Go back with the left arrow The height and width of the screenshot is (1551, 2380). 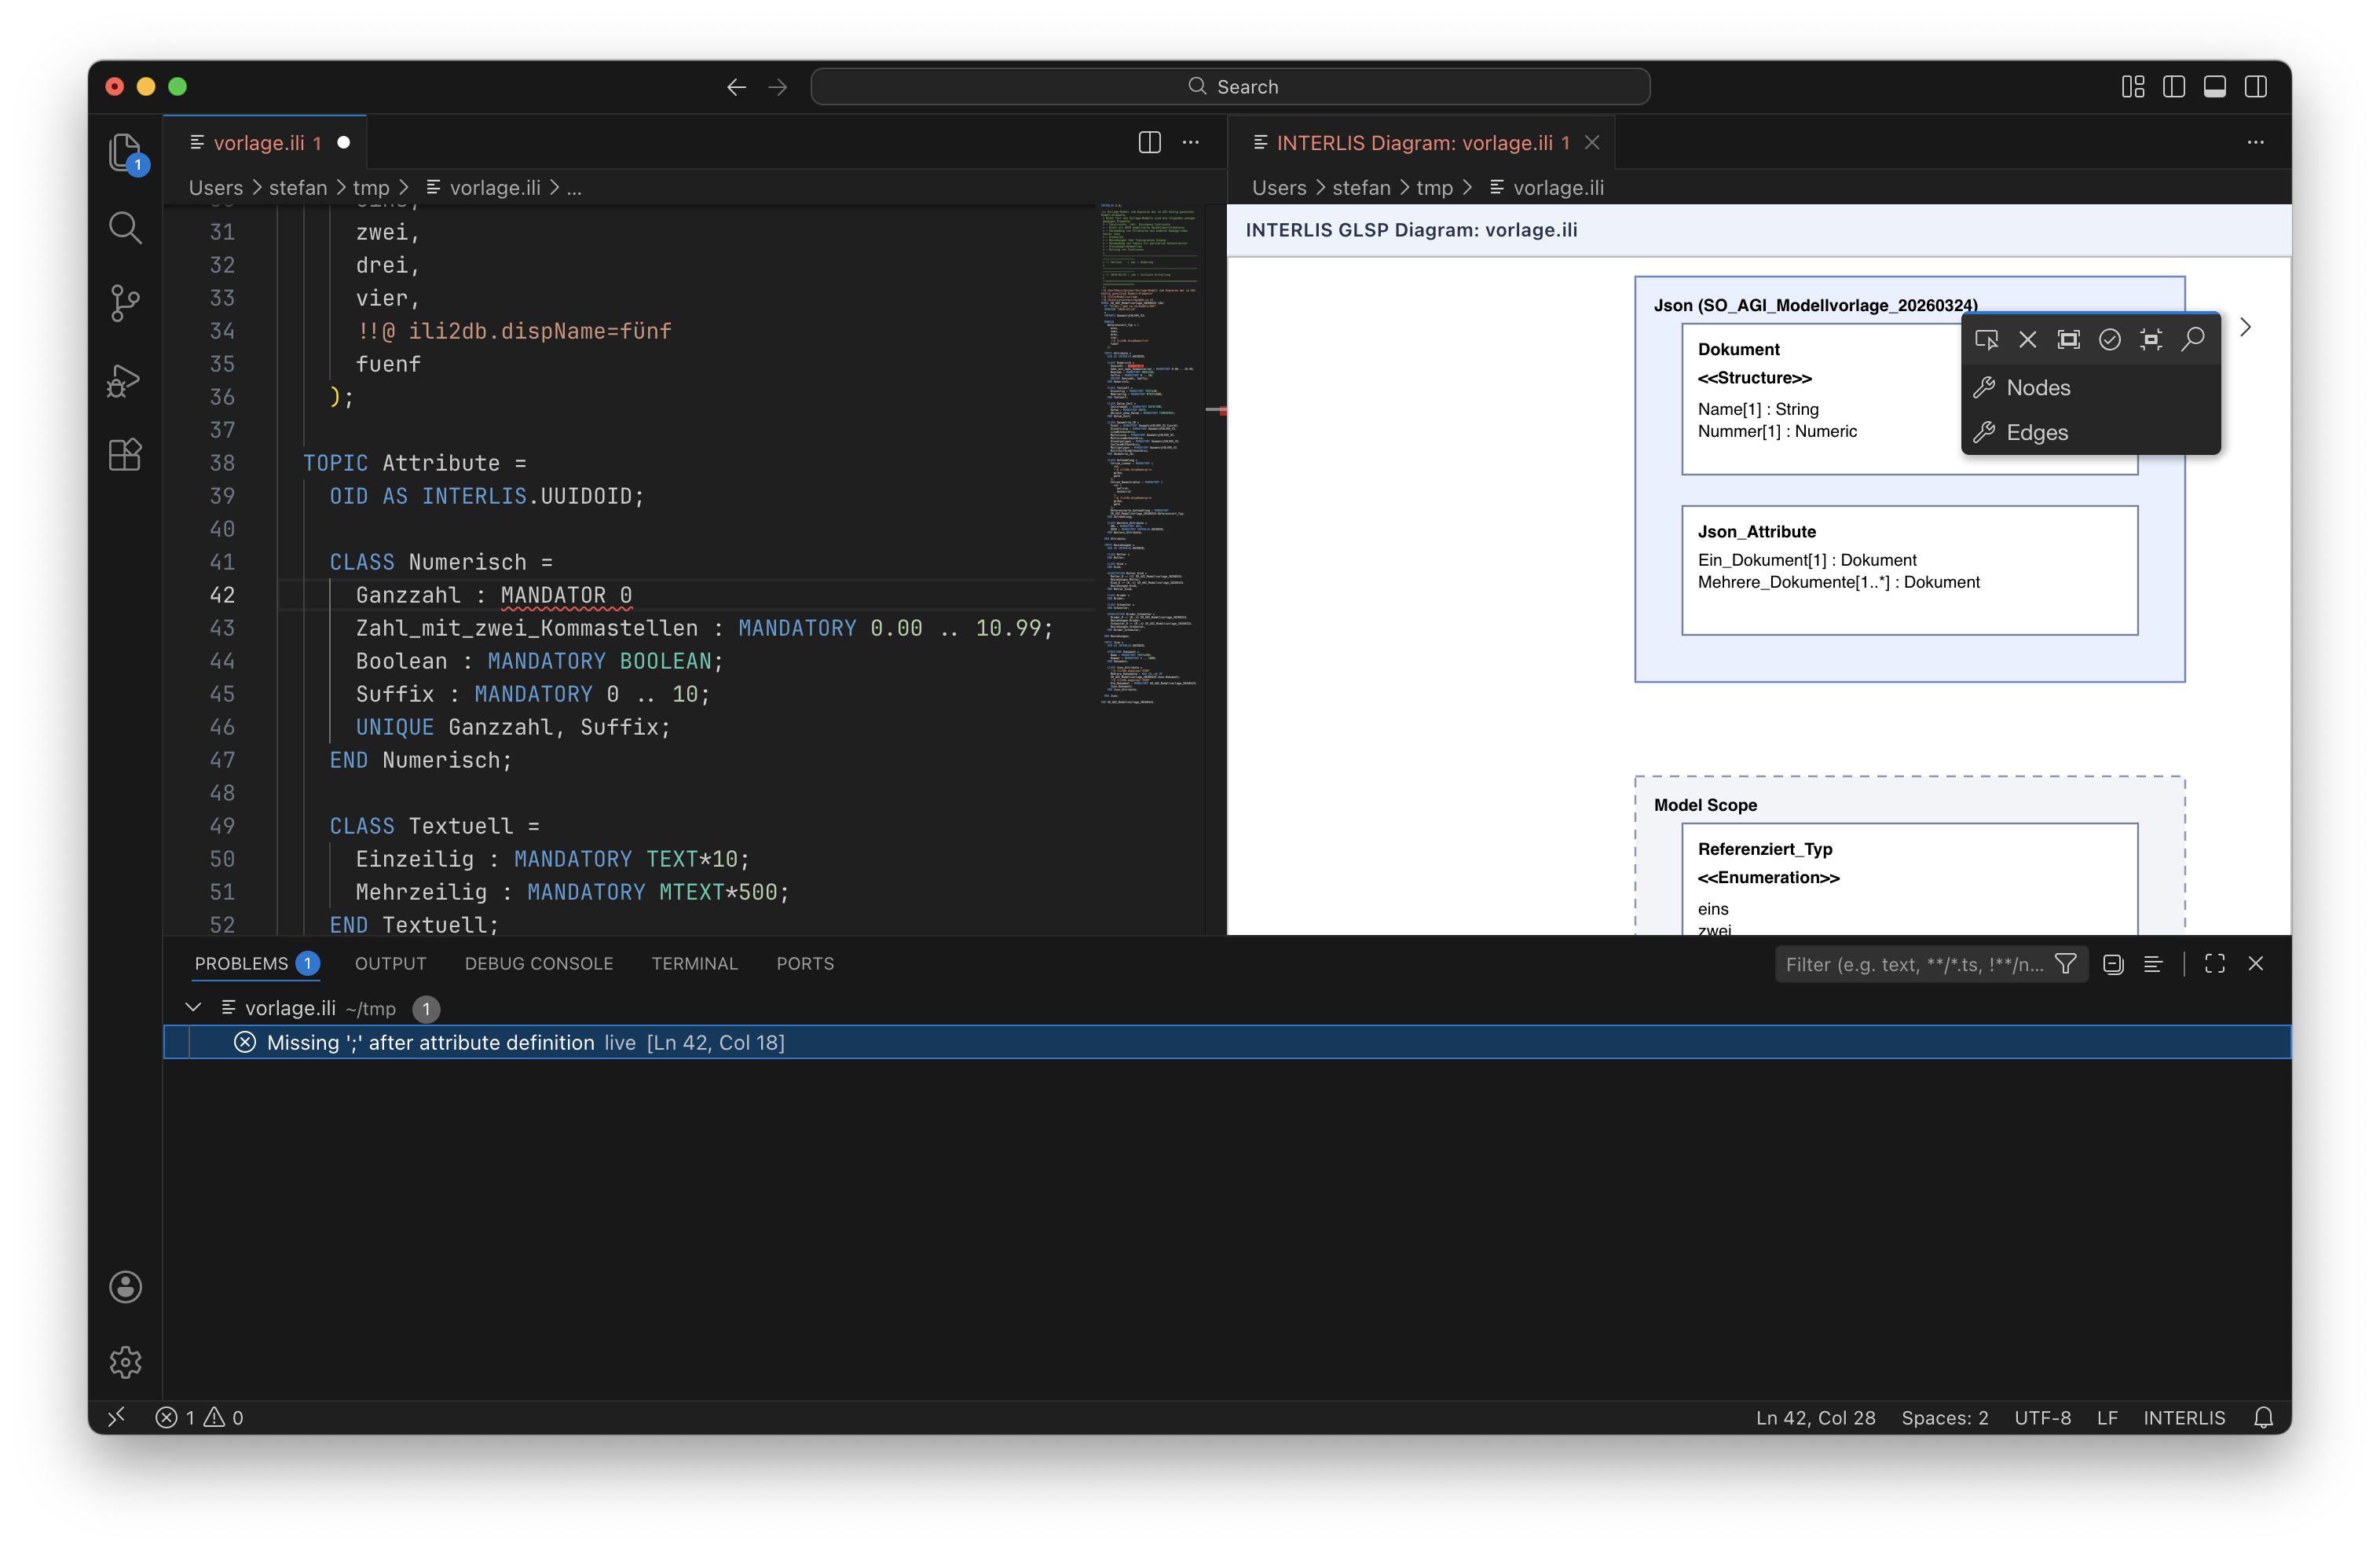point(736,87)
